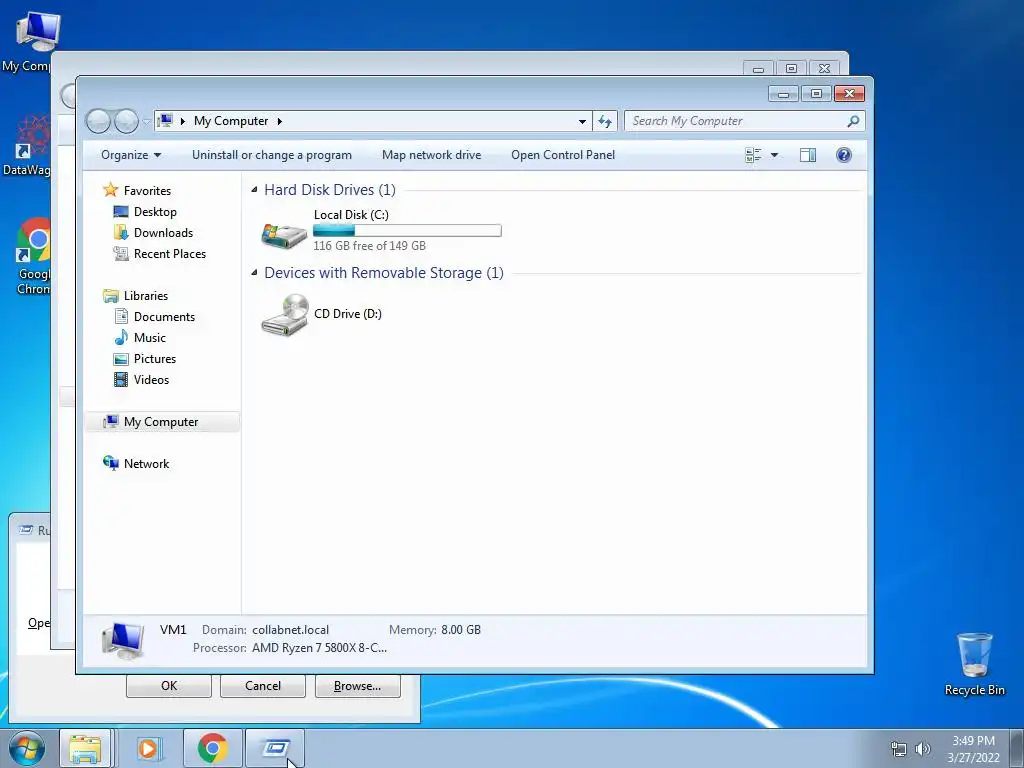1024x768 pixels.
Task: Click the 116 GB free of 149 GB text
Action: (x=370, y=246)
